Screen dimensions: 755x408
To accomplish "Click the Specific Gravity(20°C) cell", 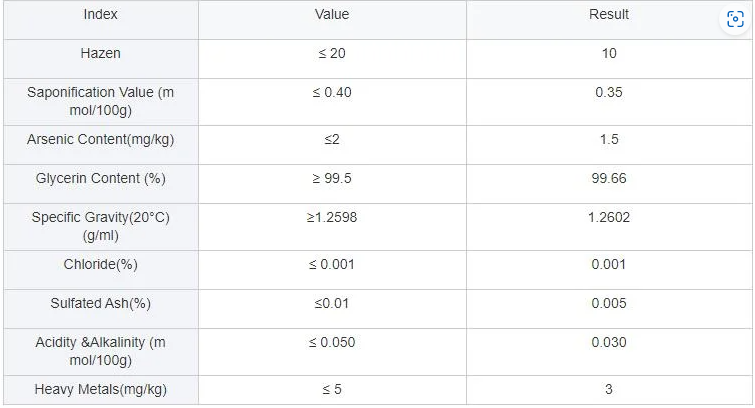I will pyautogui.click(x=101, y=227).
